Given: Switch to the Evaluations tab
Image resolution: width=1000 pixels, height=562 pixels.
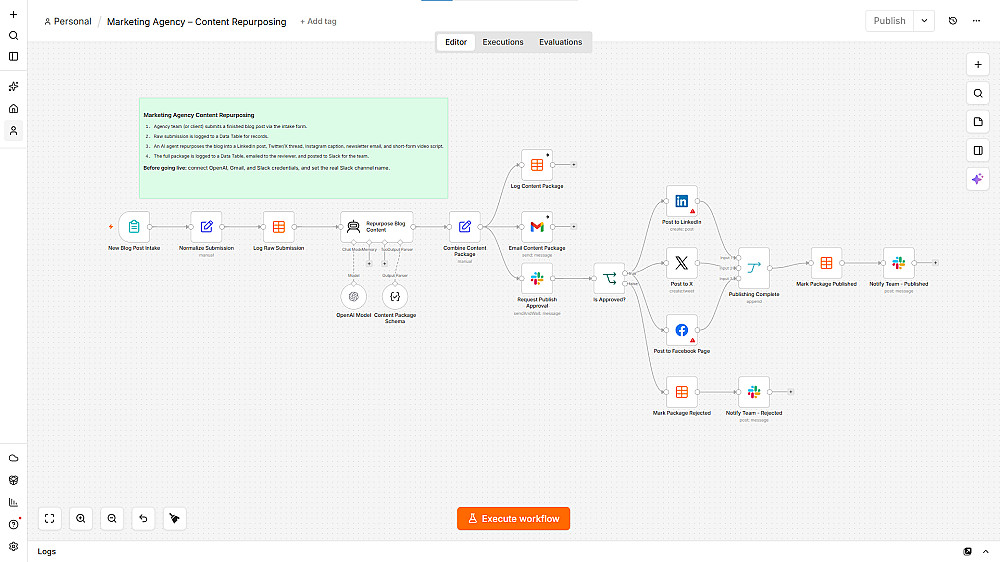Looking at the screenshot, I should point(561,42).
